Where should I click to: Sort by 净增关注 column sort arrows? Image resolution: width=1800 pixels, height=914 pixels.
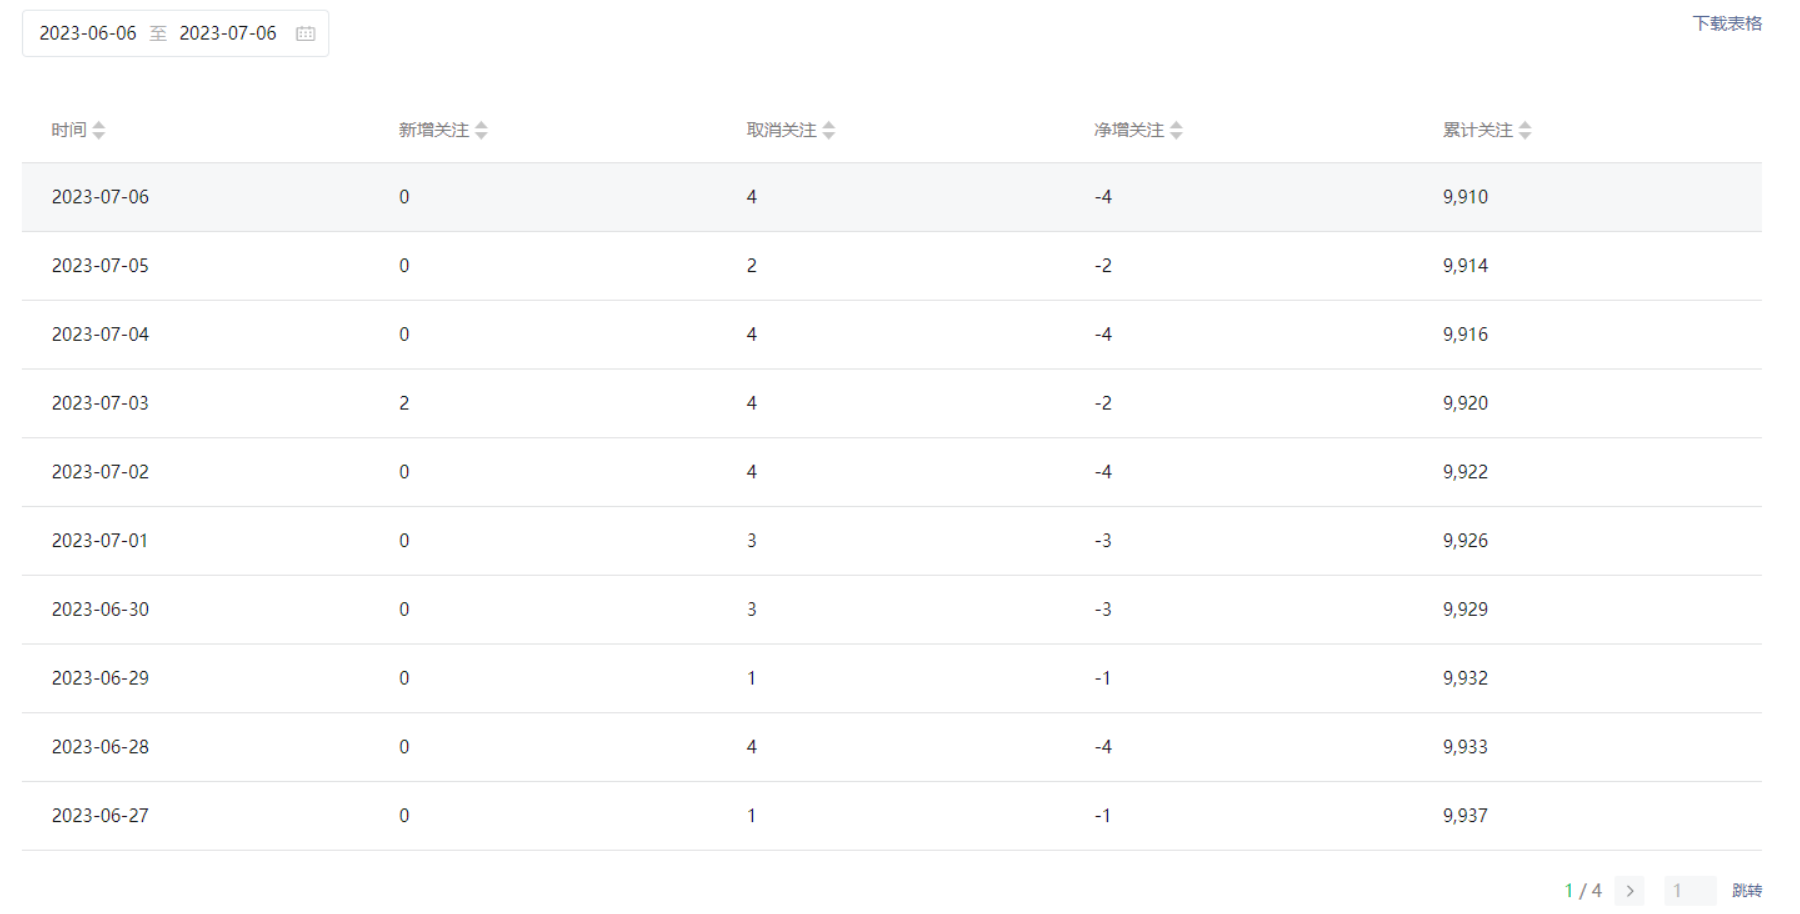tap(1176, 130)
